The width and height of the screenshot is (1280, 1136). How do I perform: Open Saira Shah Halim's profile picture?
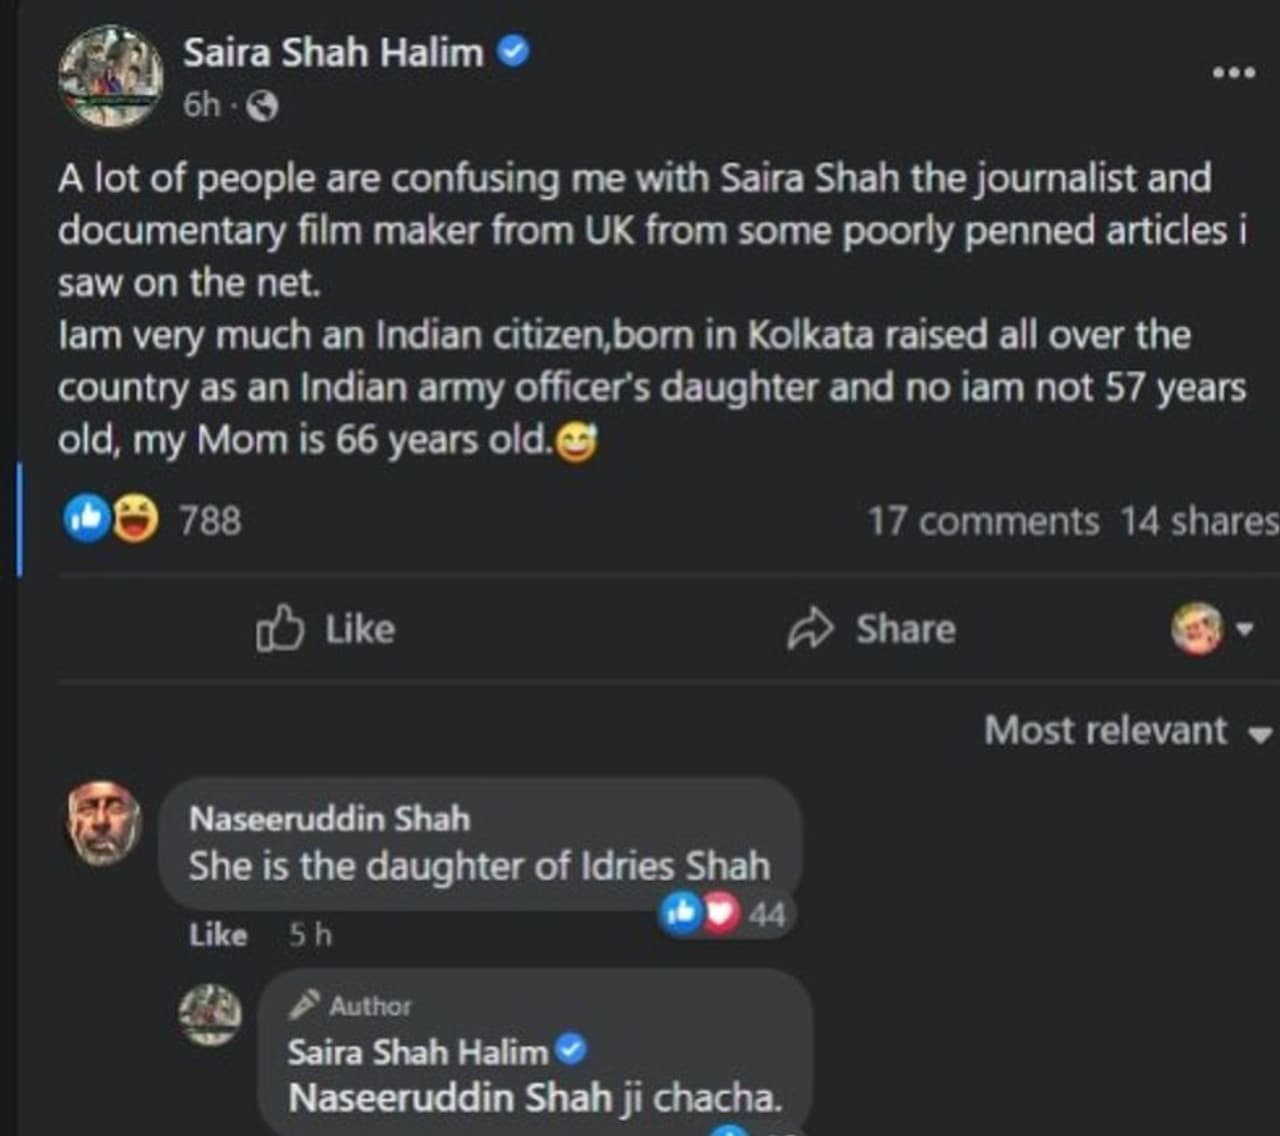(x=110, y=77)
